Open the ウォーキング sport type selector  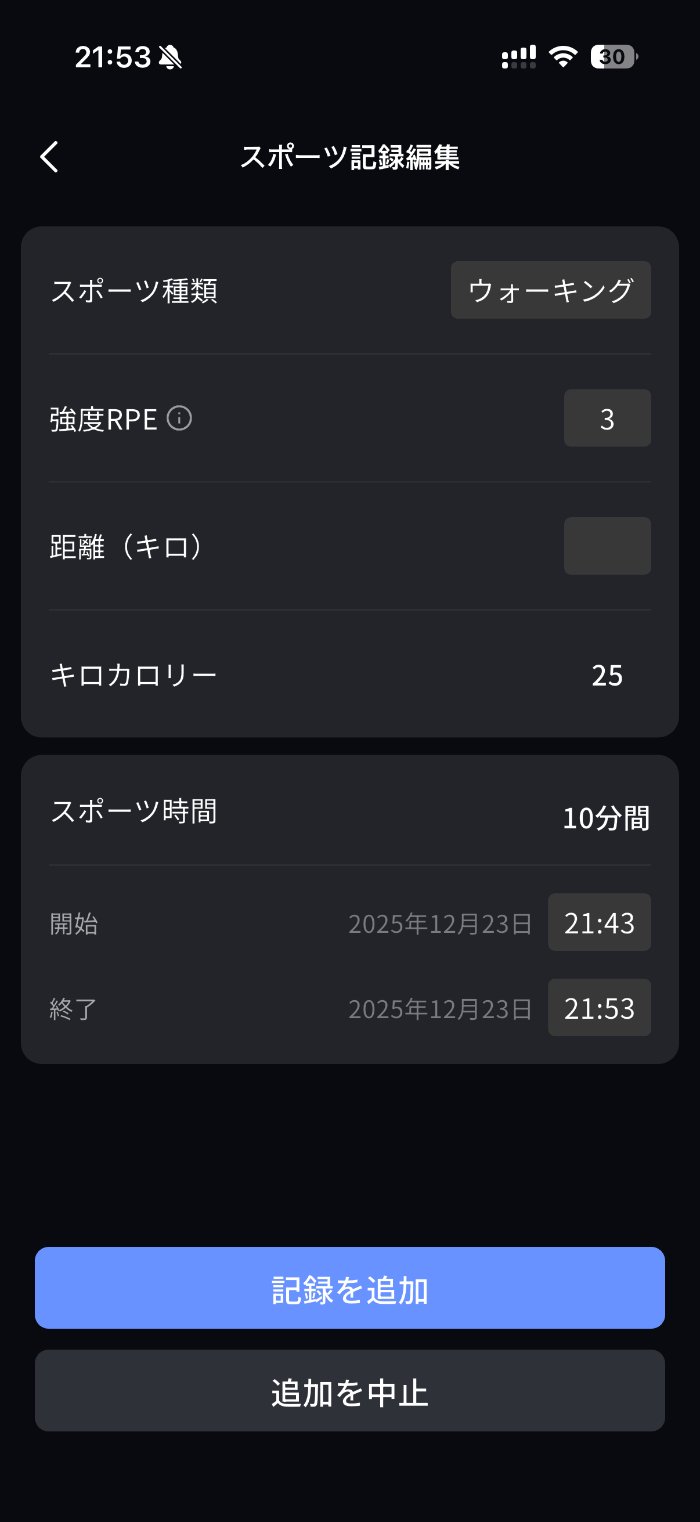coord(551,290)
